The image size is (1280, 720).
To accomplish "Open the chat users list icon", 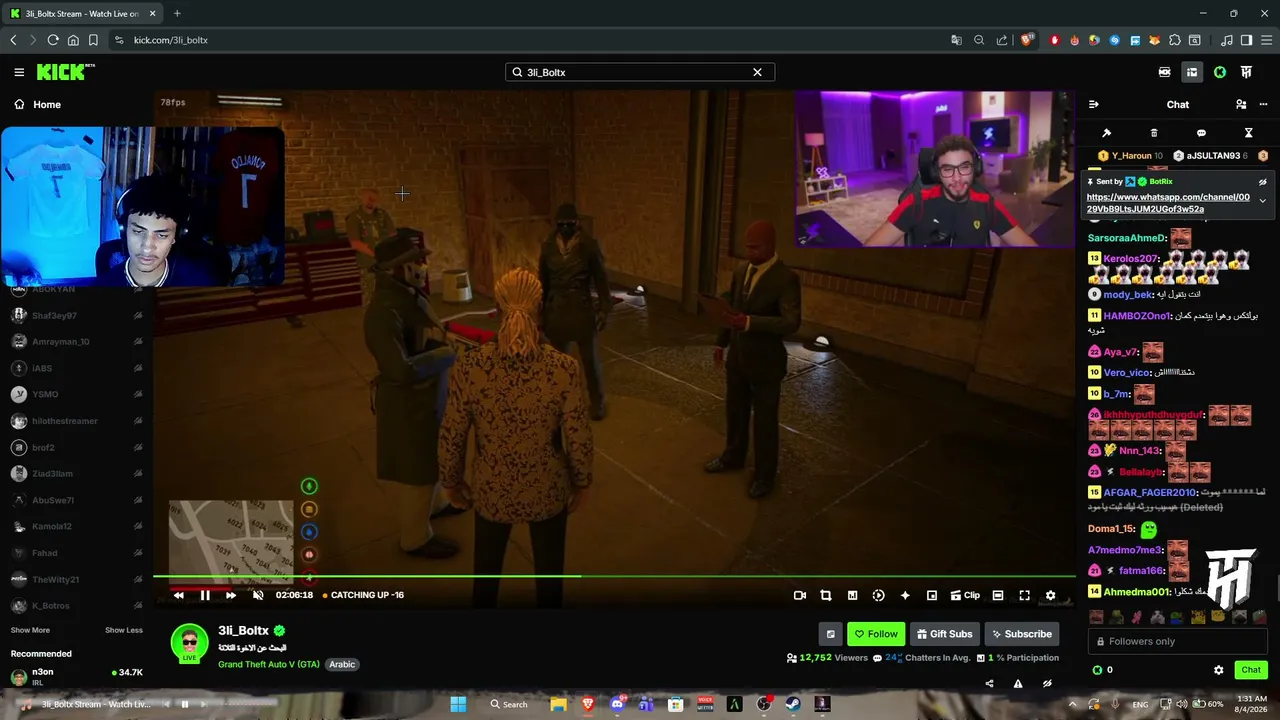I will click(x=1241, y=104).
